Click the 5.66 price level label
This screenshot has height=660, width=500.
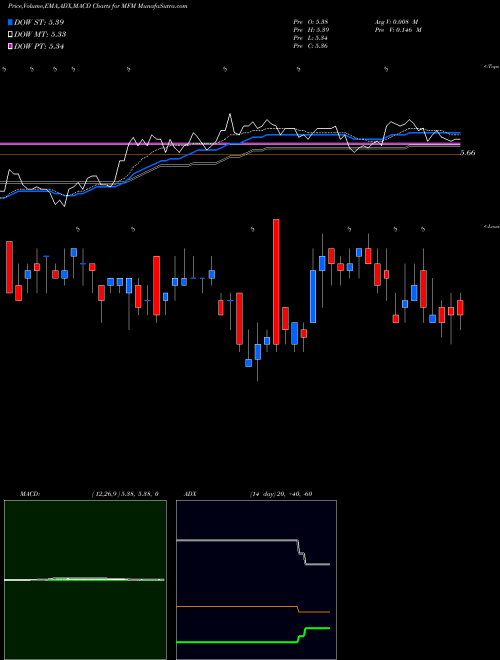468,153
